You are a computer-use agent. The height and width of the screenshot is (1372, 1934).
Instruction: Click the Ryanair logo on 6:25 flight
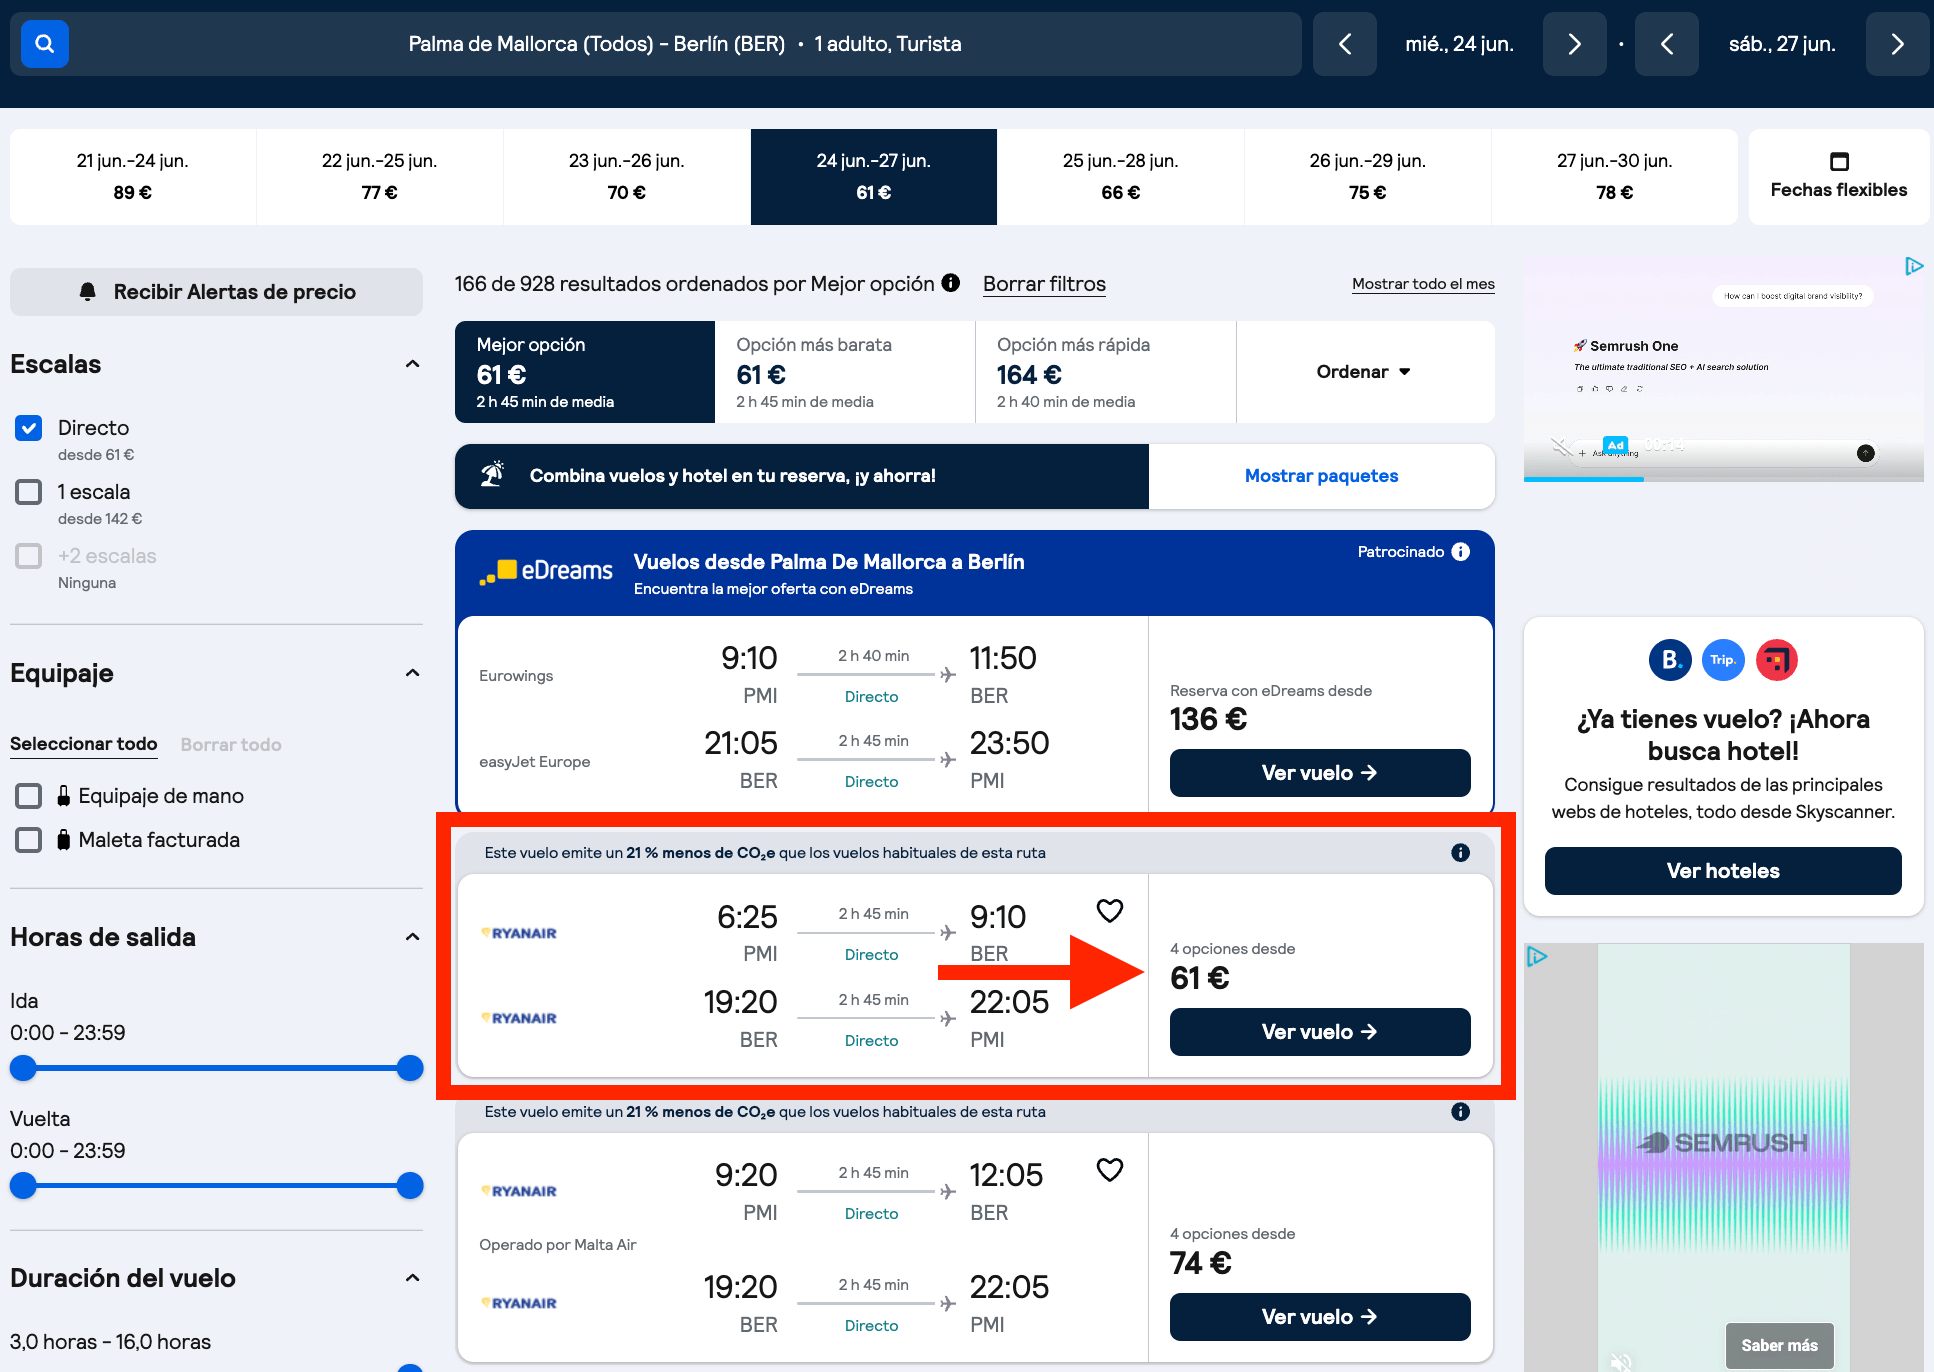[519, 933]
